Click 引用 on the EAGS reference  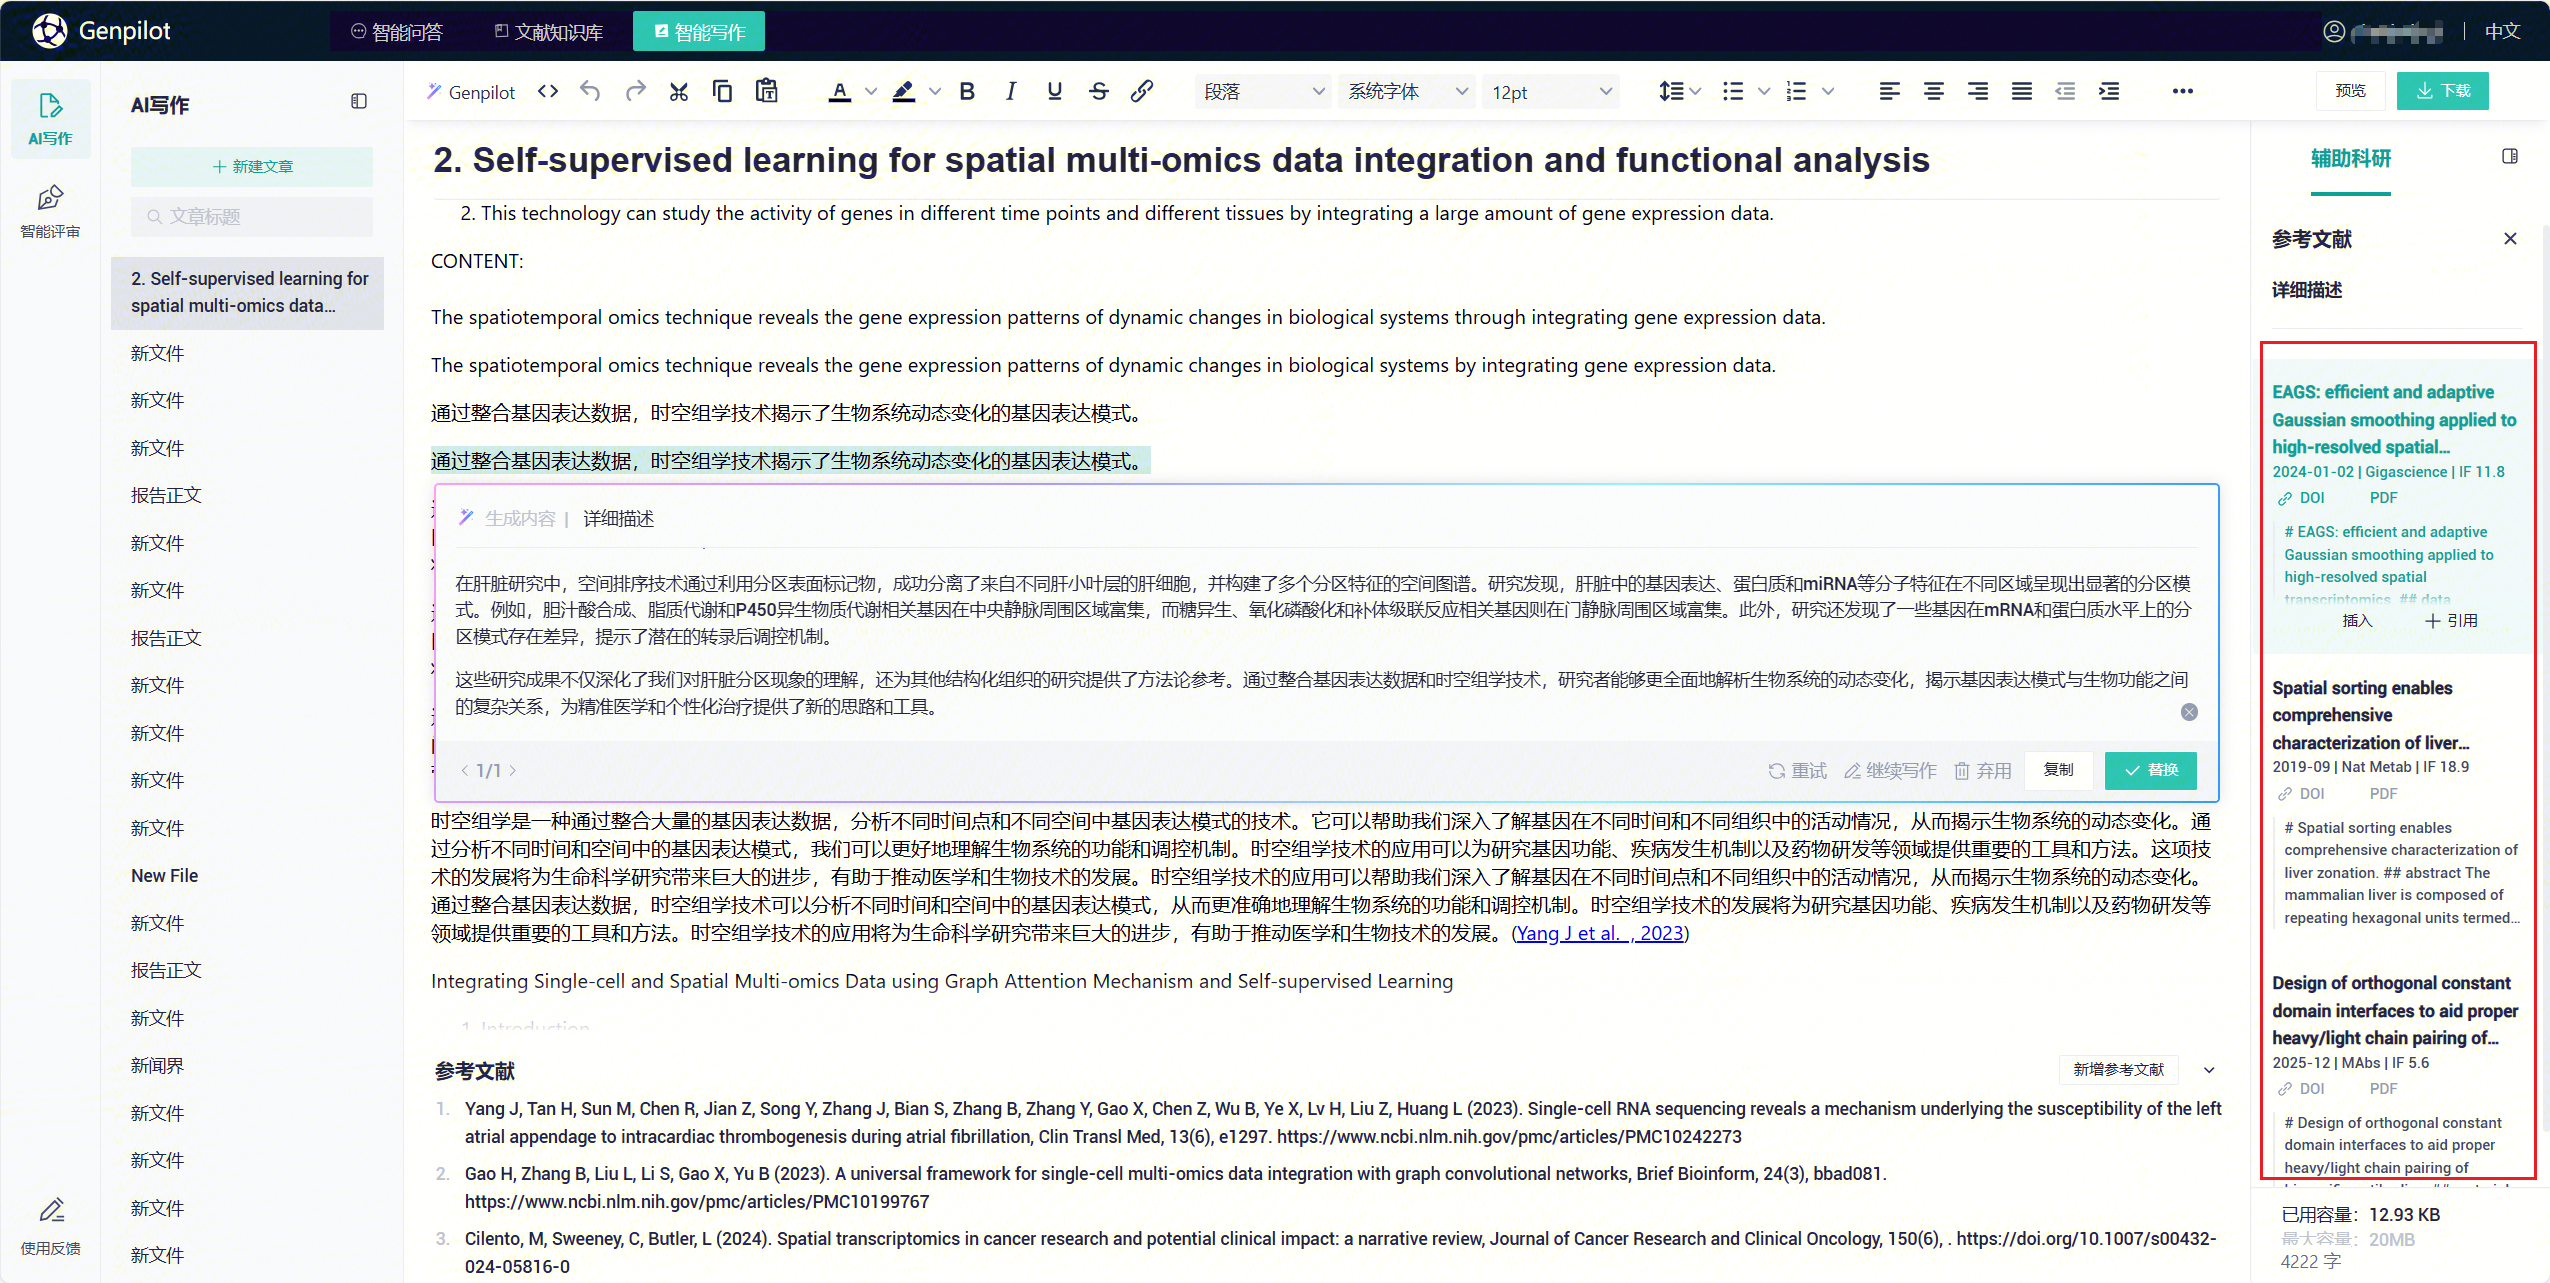(x=2452, y=620)
